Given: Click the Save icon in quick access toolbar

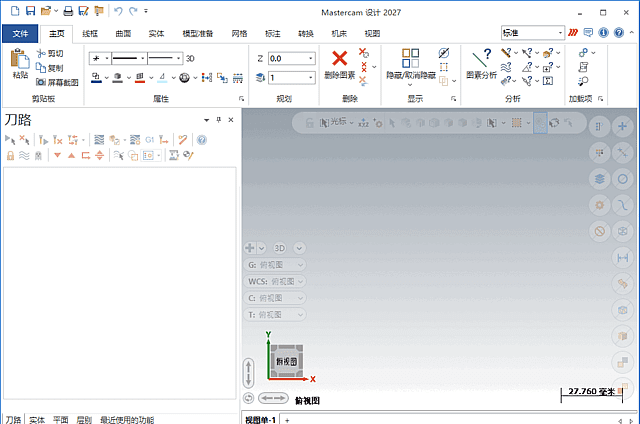Looking at the screenshot, I should coord(31,11).
